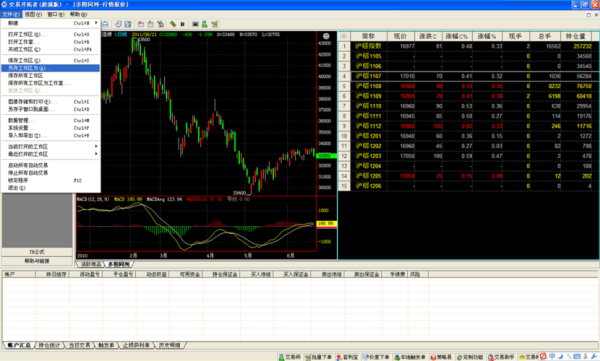600x361 pixels.
Task: Click the green pencil drawing tool icon
Action: coord(173,24)
